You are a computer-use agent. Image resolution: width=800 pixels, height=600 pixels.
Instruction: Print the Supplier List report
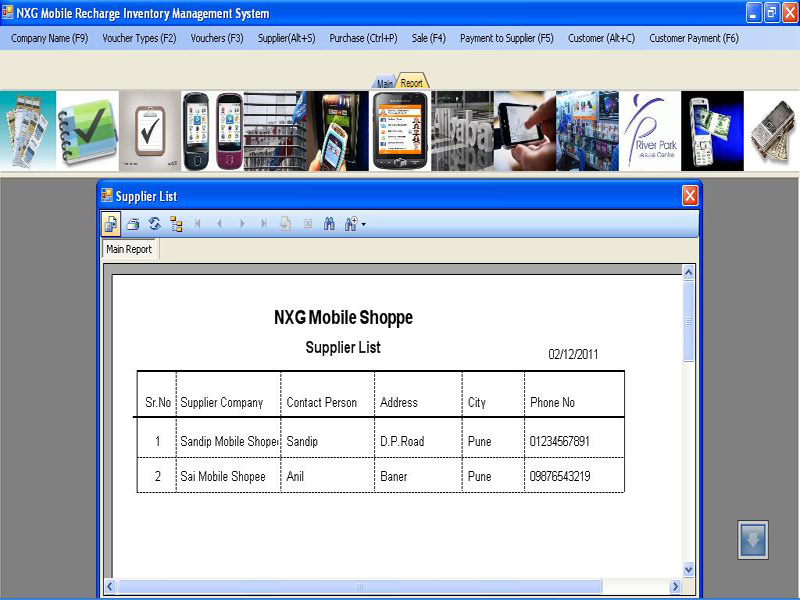(x=133, y=224)
